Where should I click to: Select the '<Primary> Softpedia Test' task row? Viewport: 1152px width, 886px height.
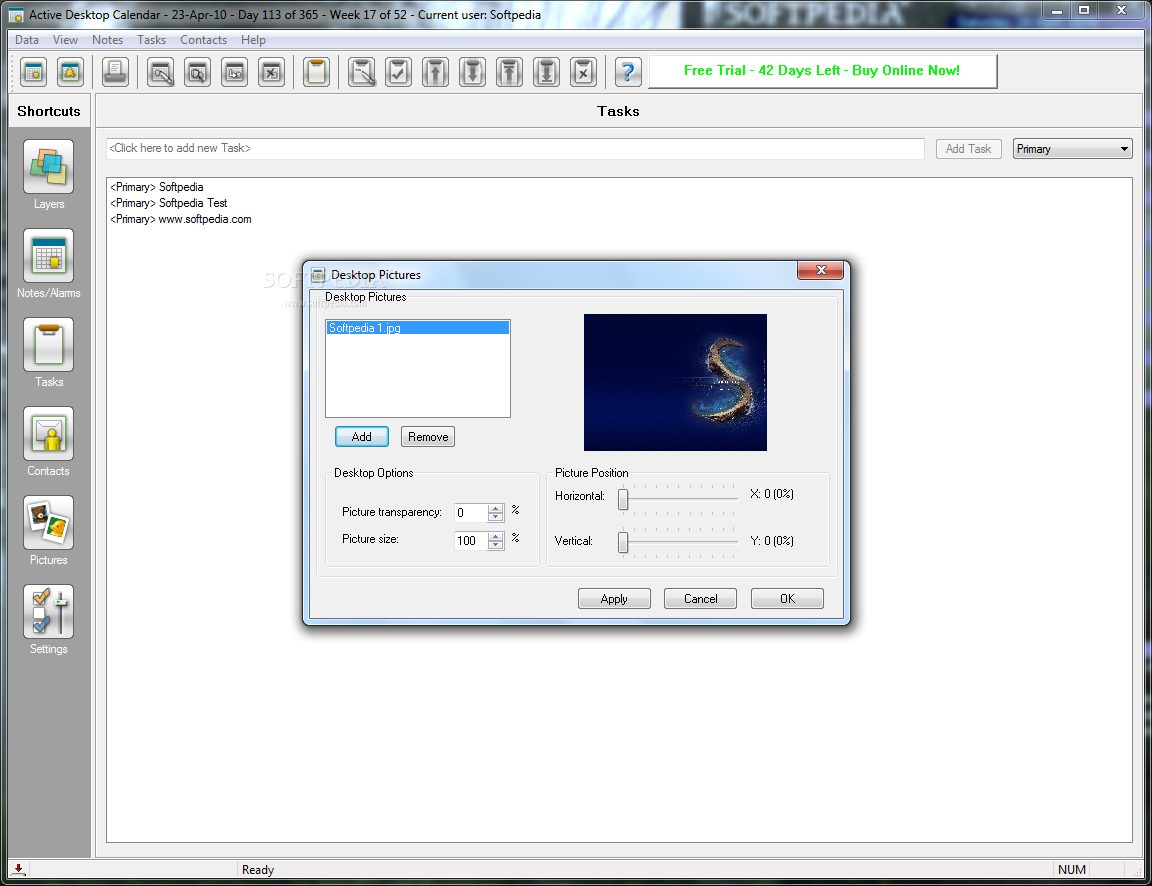pyautogui.click(x=168, y=204)
